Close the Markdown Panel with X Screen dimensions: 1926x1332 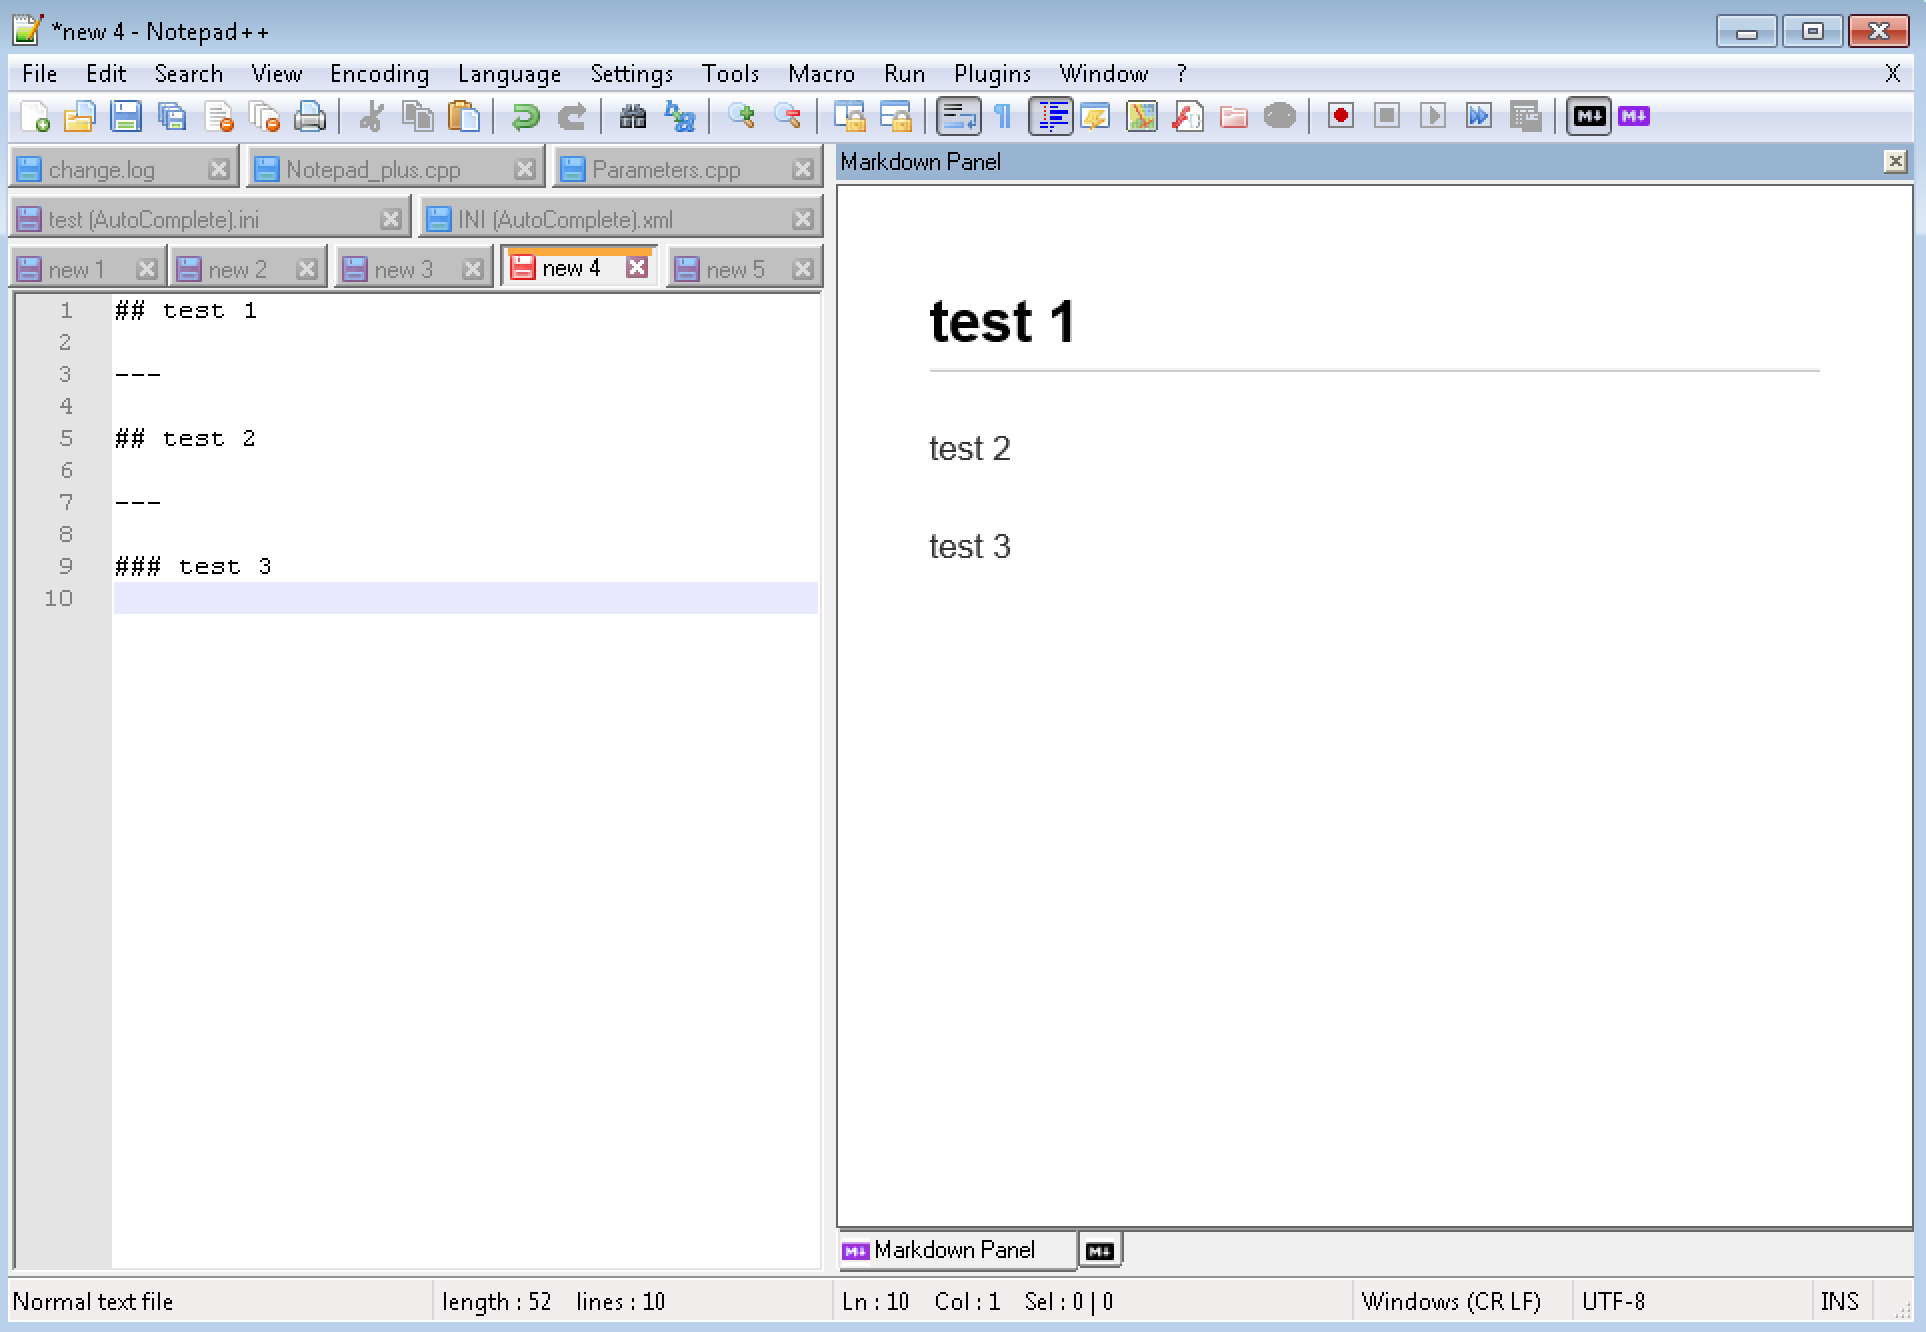coord(1895,161)
